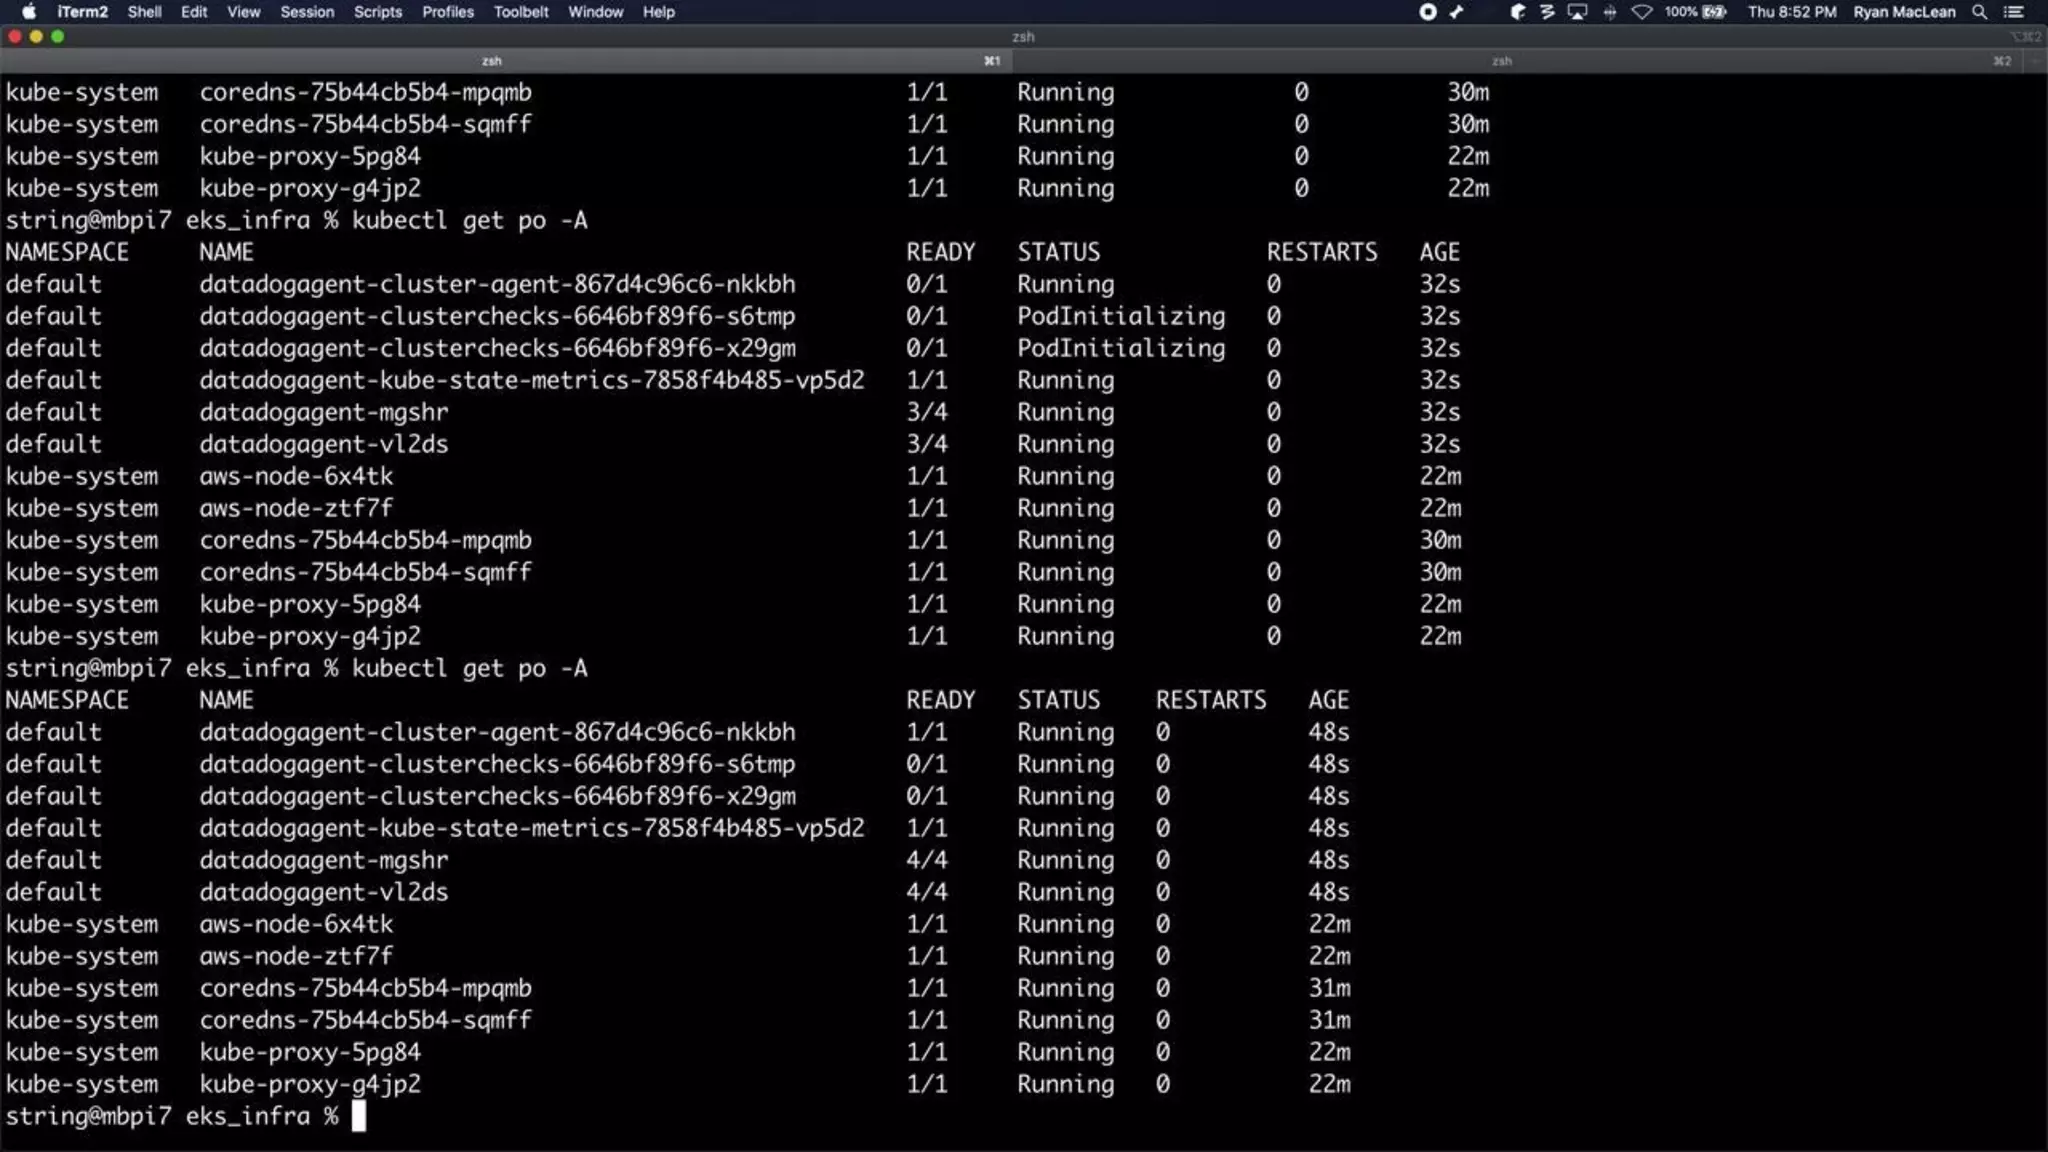2048x1152 pixels.
Task: Open the Profiles menu
Action: [x=447, y=12]
